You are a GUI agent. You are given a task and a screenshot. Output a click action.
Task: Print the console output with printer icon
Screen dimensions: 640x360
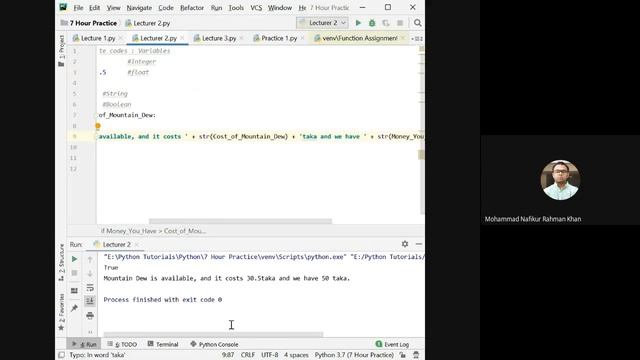[90, 316]
